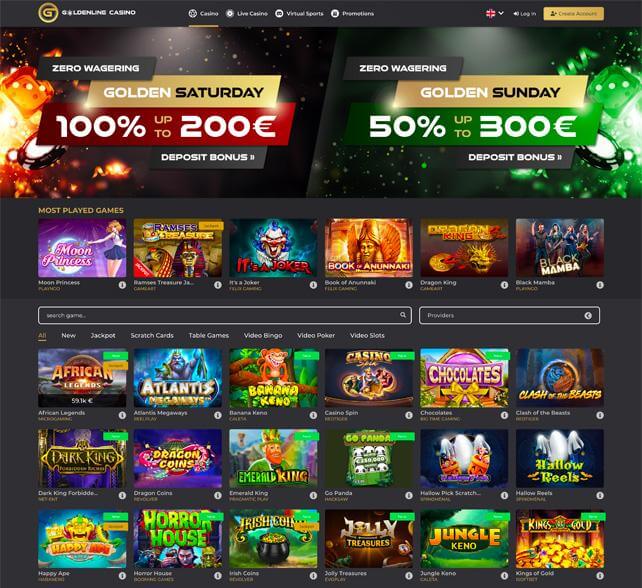The height and width of the screenshot is (588, 642).
Task: Click the Create Account button
Action: coord(573,14)
